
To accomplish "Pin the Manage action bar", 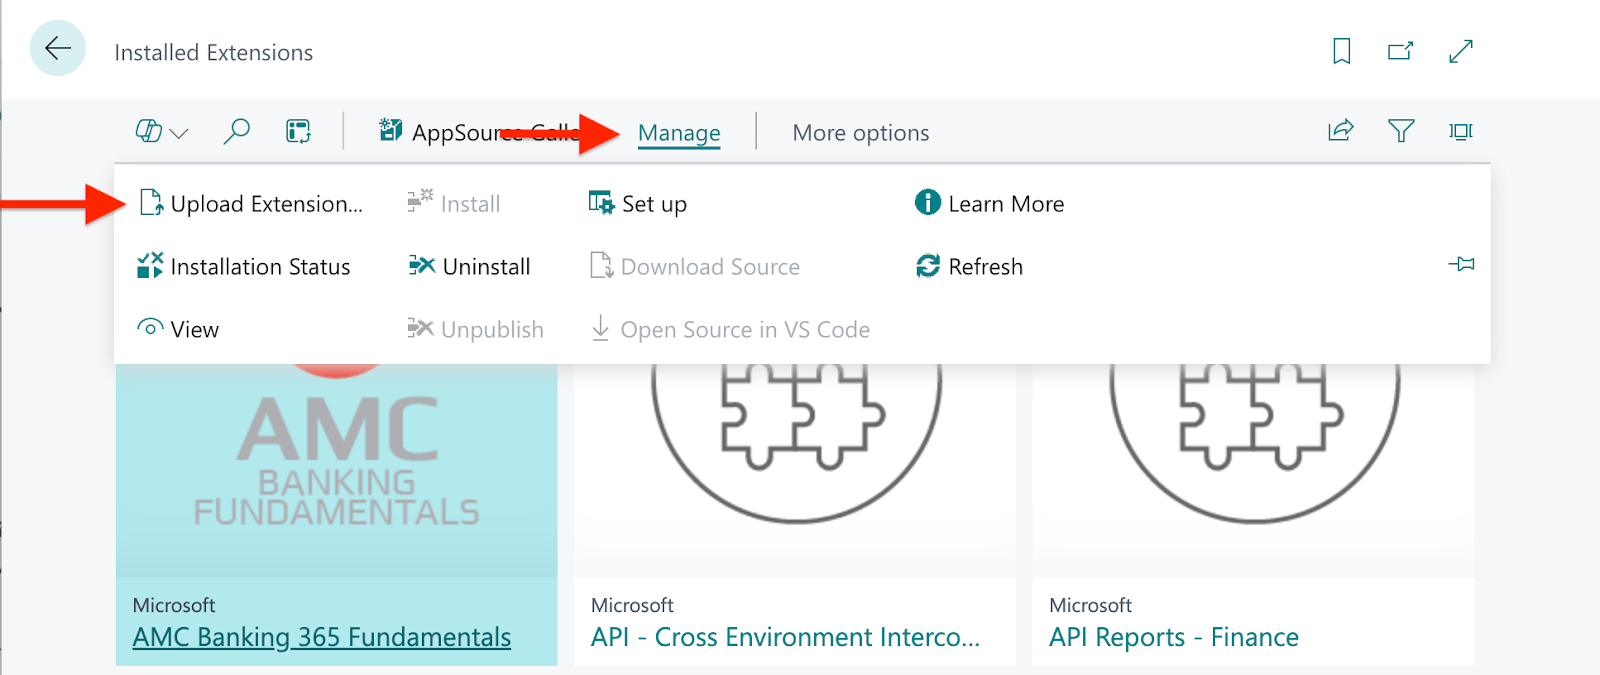I will point(1461,265).
